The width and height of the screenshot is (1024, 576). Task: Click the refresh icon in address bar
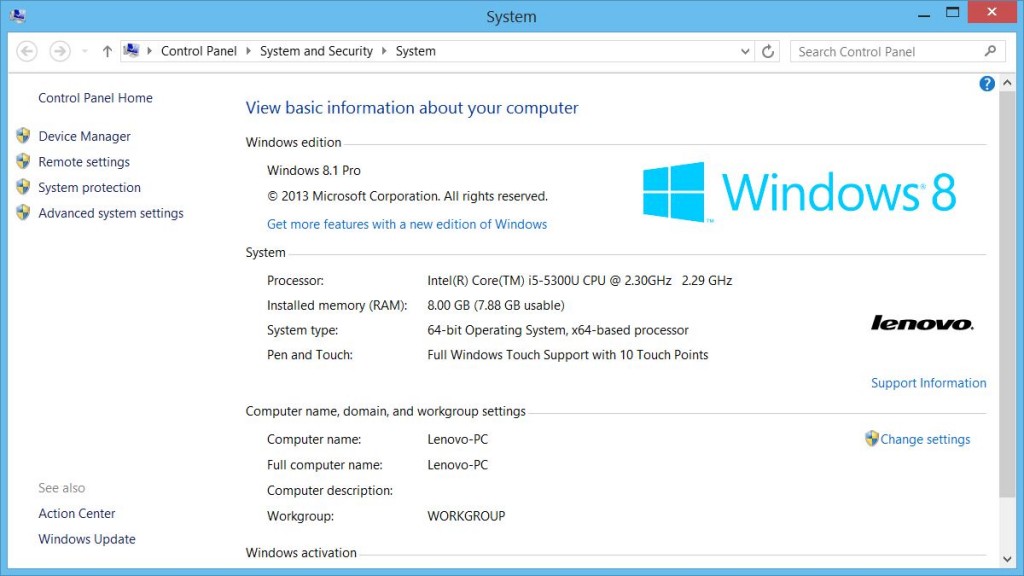click(767, 51)
